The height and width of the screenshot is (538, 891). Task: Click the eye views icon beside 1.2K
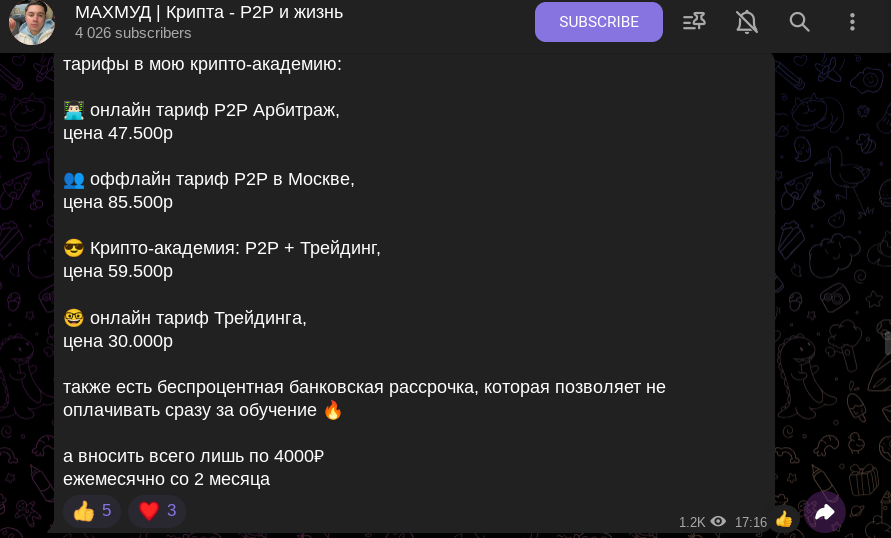pos(718,522)
